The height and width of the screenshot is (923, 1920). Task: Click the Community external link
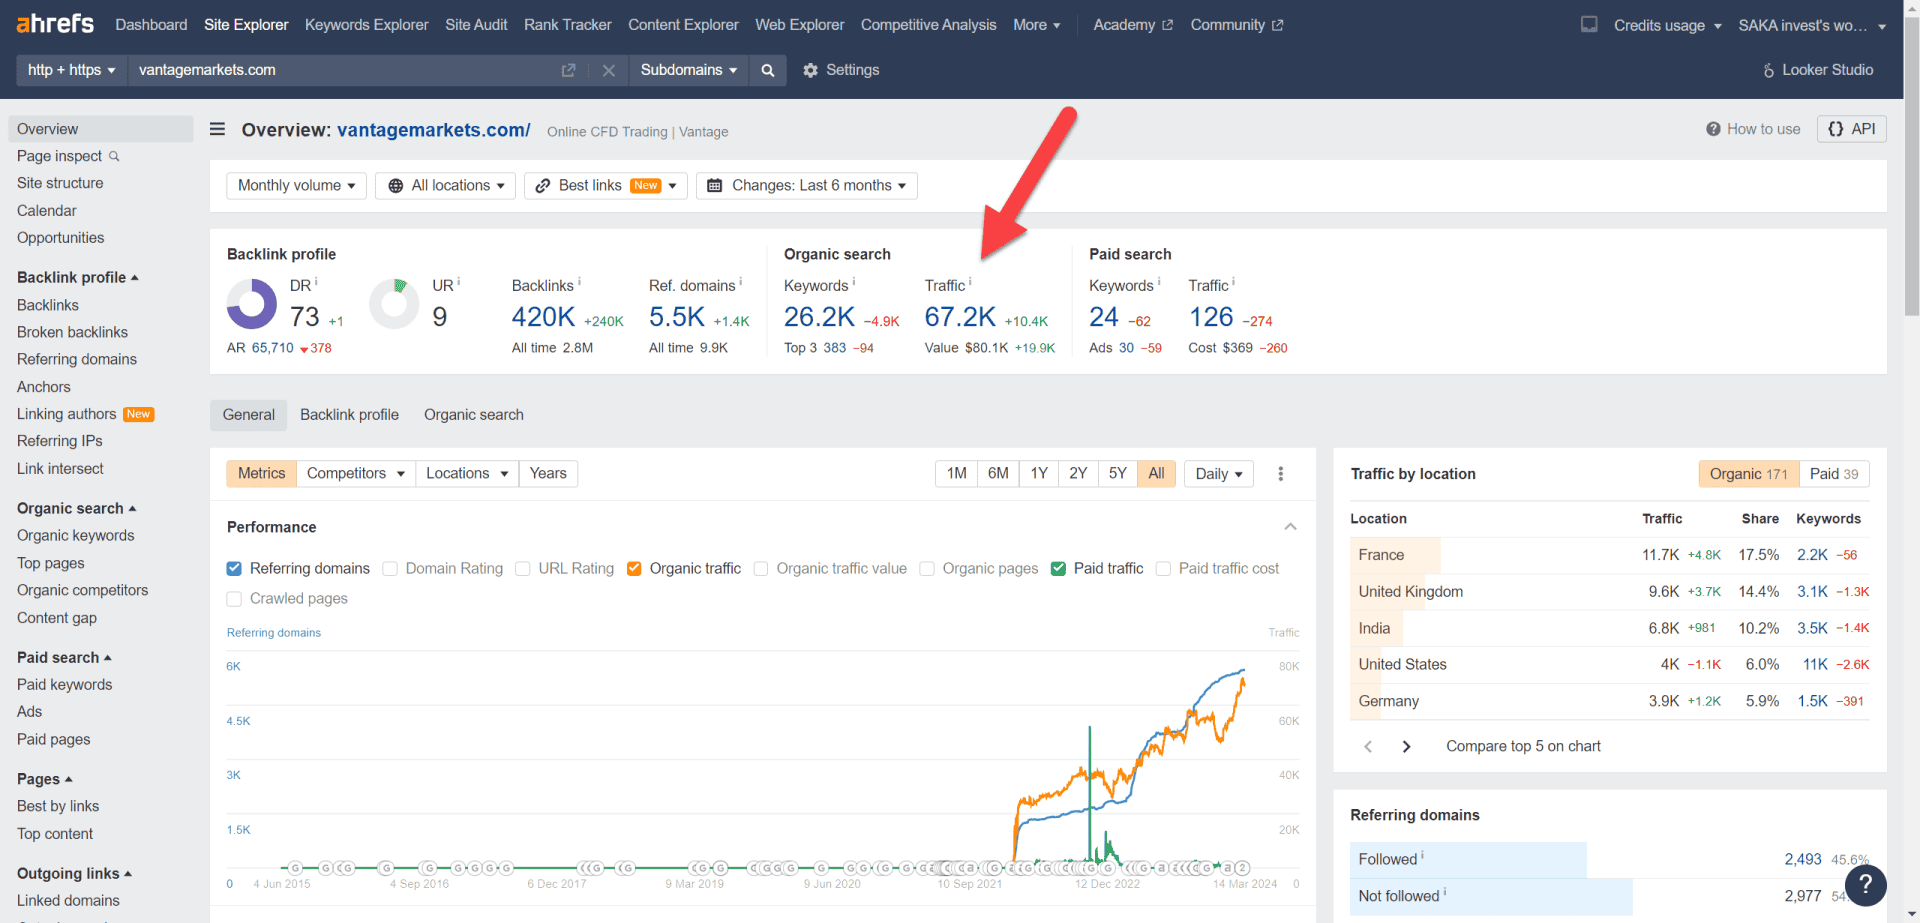point(1236,25)
